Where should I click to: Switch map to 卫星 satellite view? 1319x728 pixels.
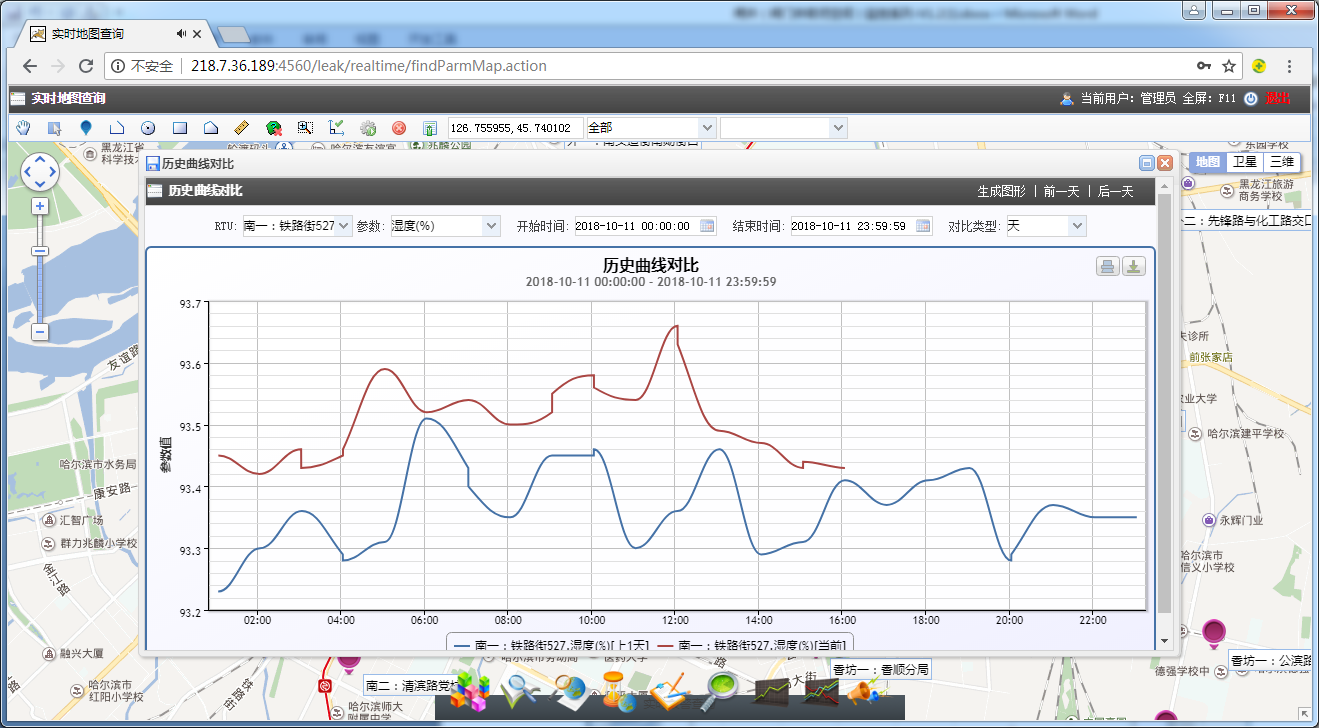[x=1244, y=162]
